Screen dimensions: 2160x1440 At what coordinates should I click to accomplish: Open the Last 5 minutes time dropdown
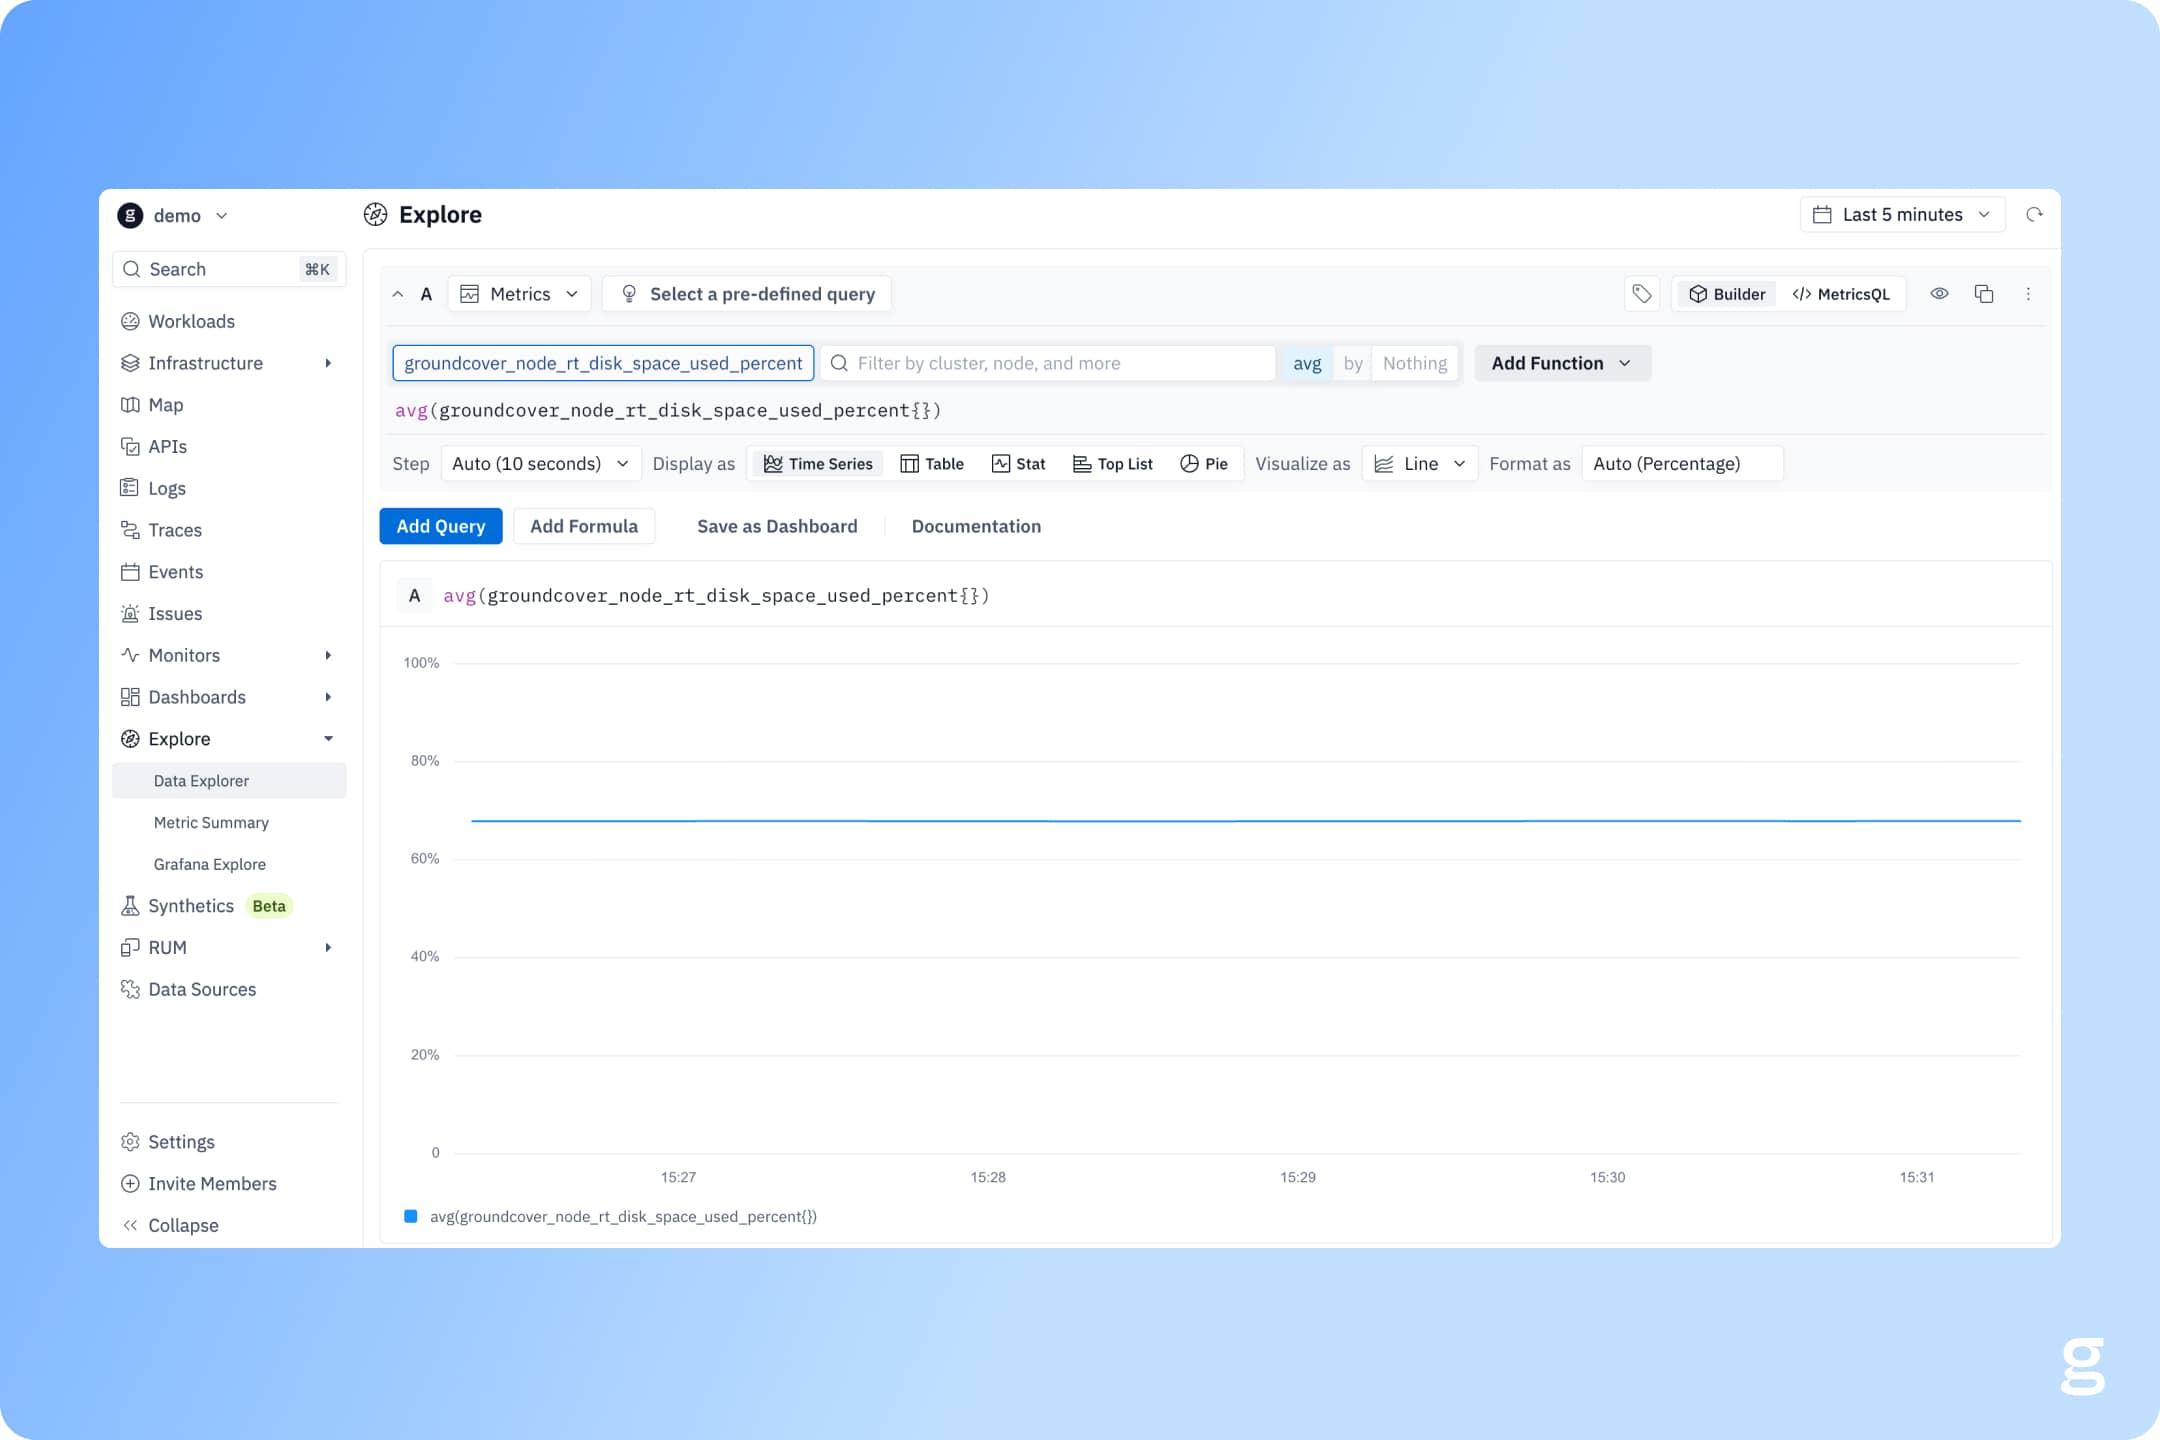(x=1902, y=215)
